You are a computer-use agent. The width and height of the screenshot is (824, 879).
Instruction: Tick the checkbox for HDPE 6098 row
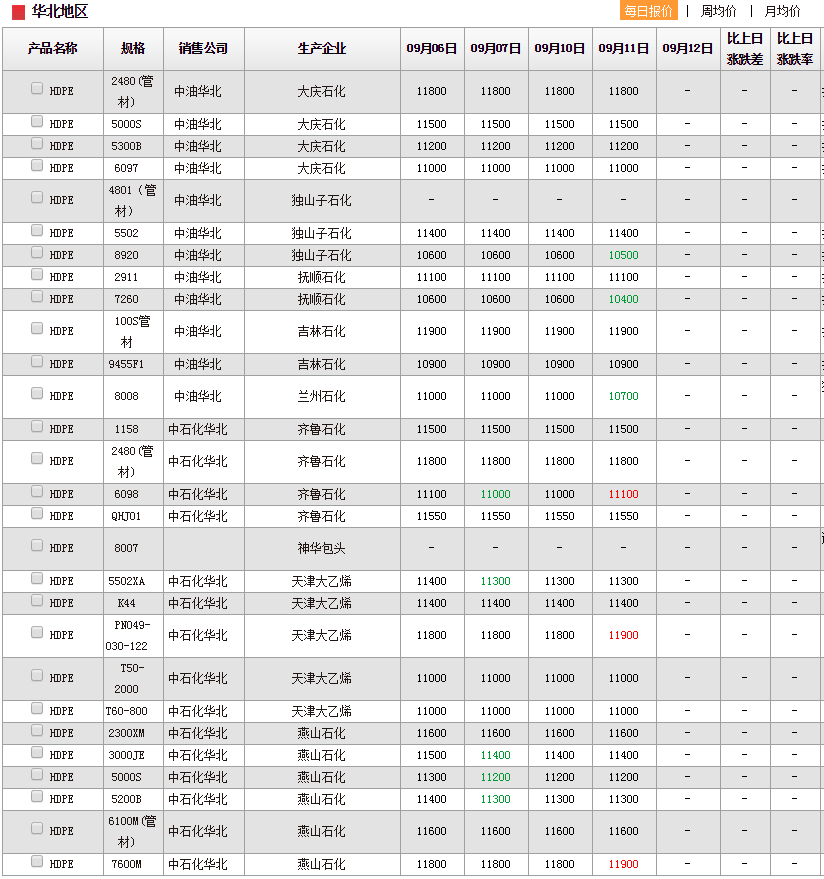37,492
